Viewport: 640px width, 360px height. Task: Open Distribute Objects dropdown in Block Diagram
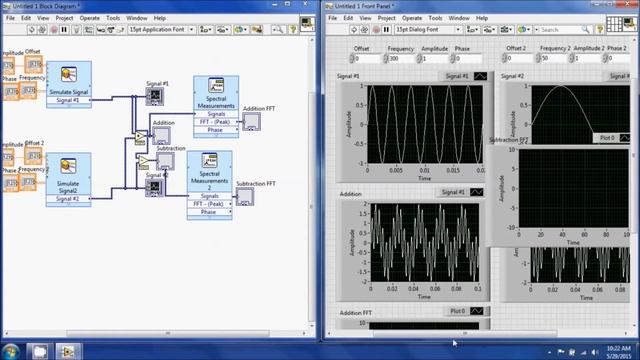(223, 29)
